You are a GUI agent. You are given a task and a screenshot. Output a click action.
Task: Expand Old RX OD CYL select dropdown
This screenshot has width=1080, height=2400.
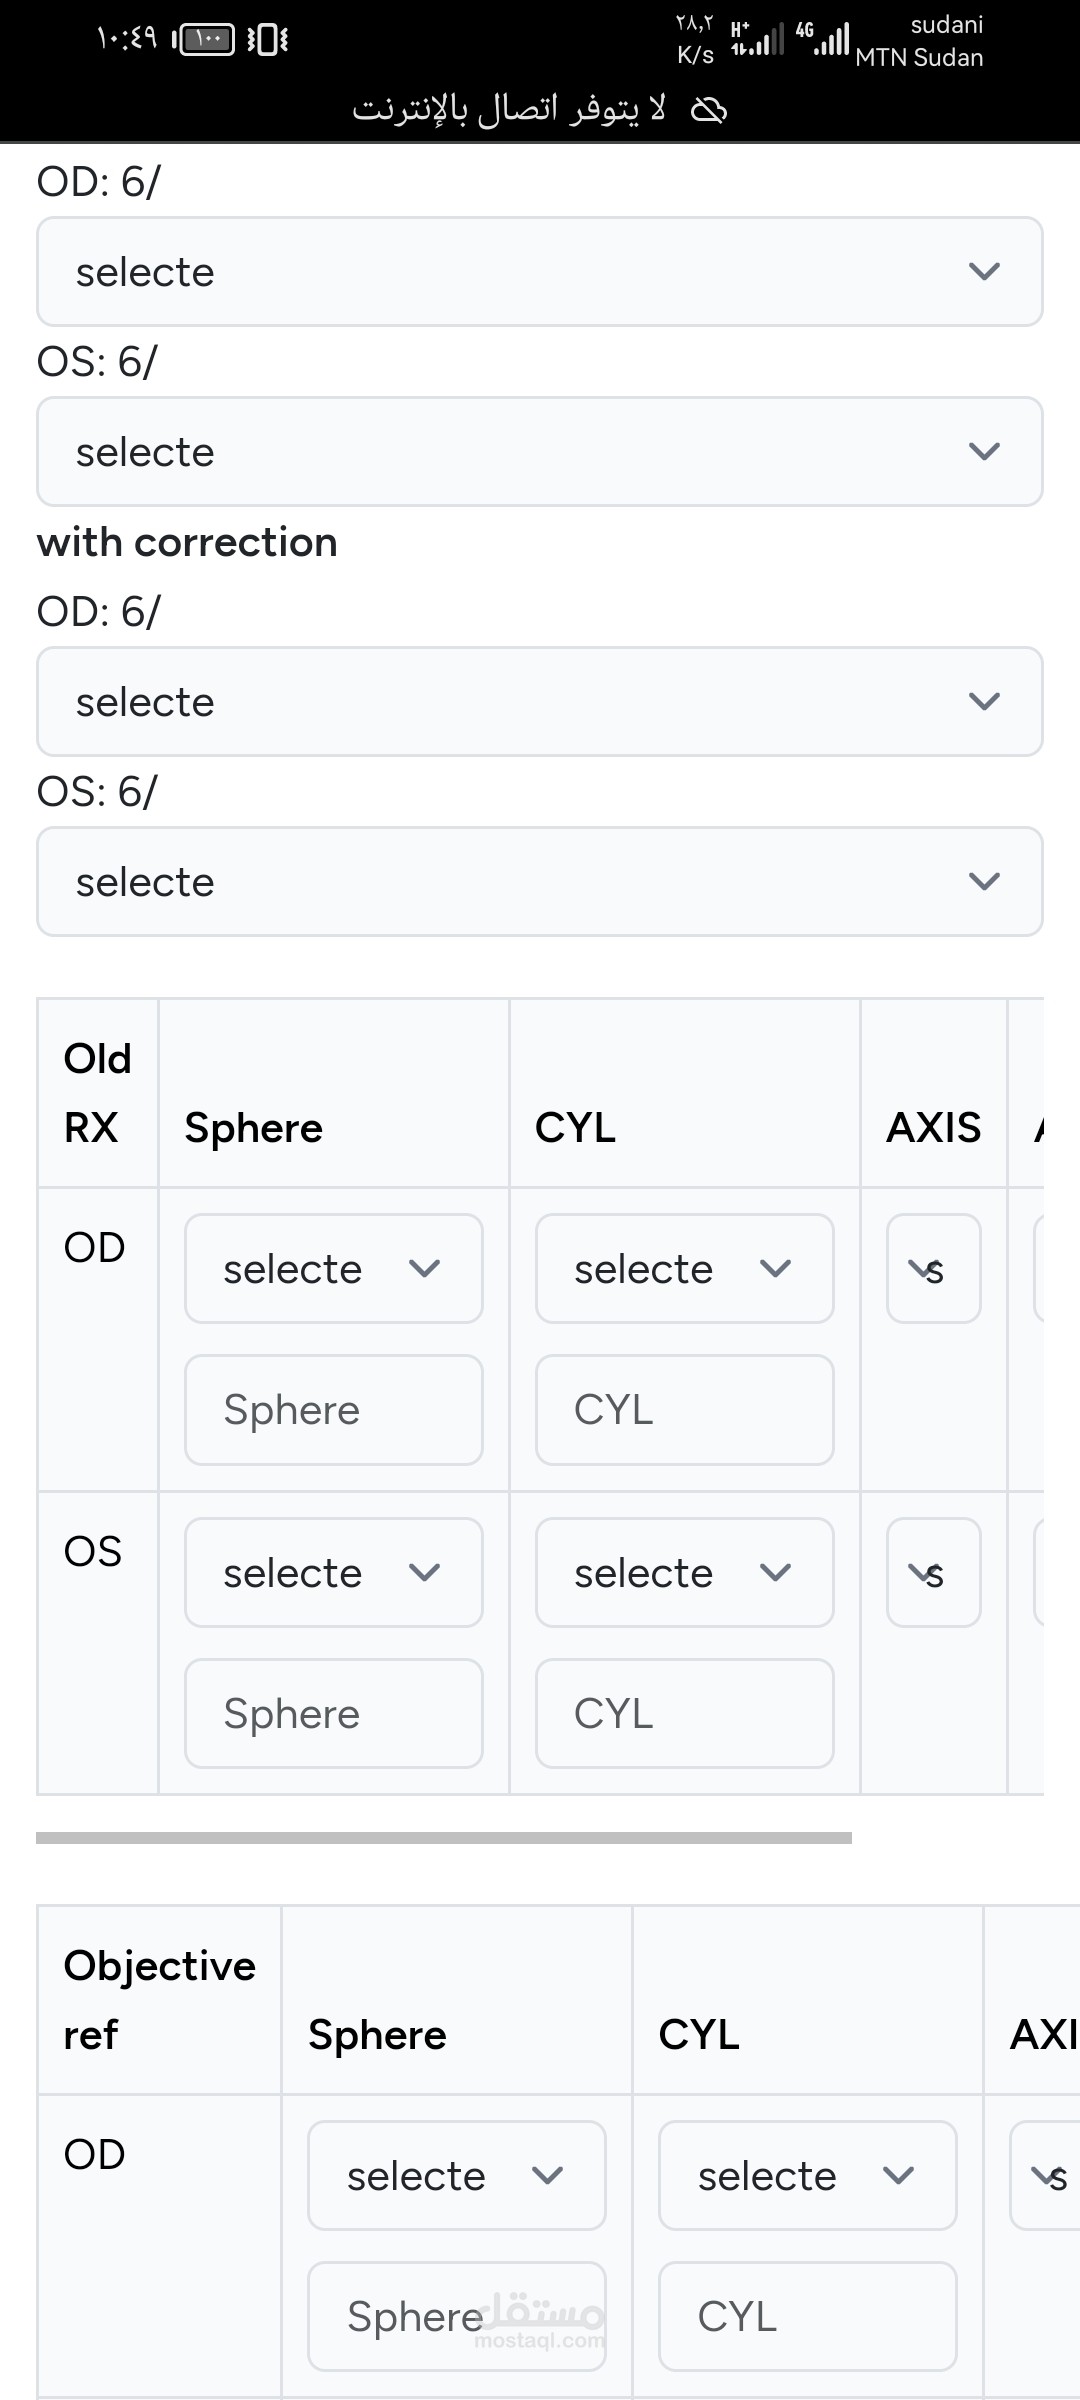pos(685,1269)
